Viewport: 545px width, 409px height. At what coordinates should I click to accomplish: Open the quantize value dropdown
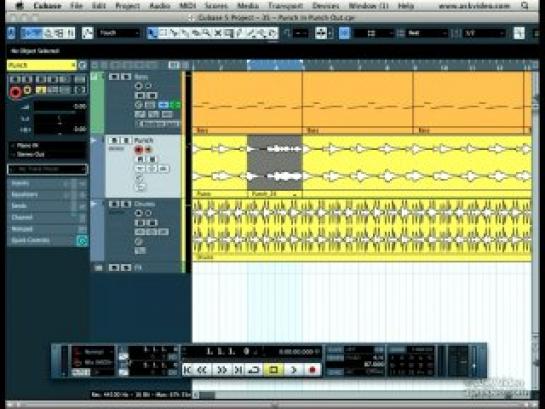pos(484,33)
